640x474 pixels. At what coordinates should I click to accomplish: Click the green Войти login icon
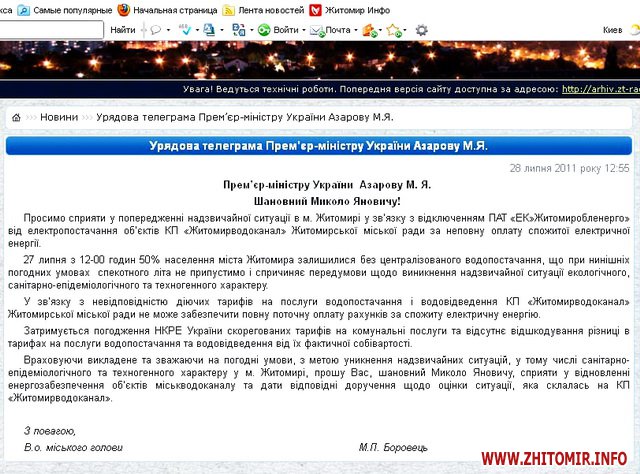(x=264, y=30)
